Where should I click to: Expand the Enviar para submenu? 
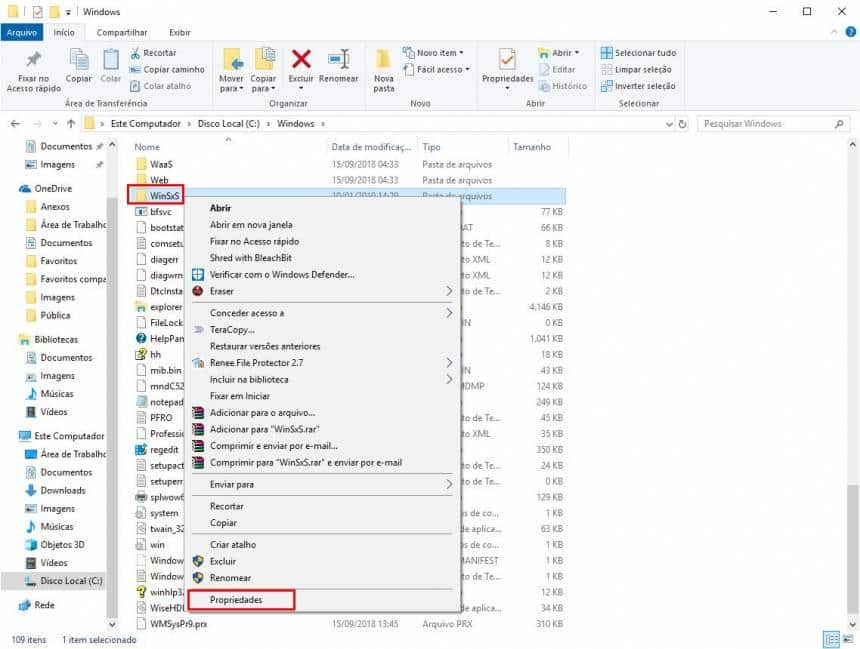[324, 484]
